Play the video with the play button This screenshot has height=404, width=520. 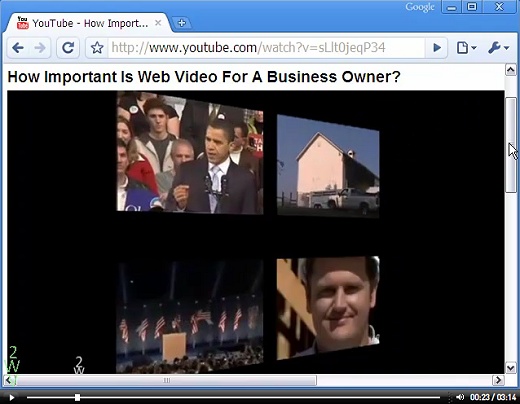tap(12, 397)
